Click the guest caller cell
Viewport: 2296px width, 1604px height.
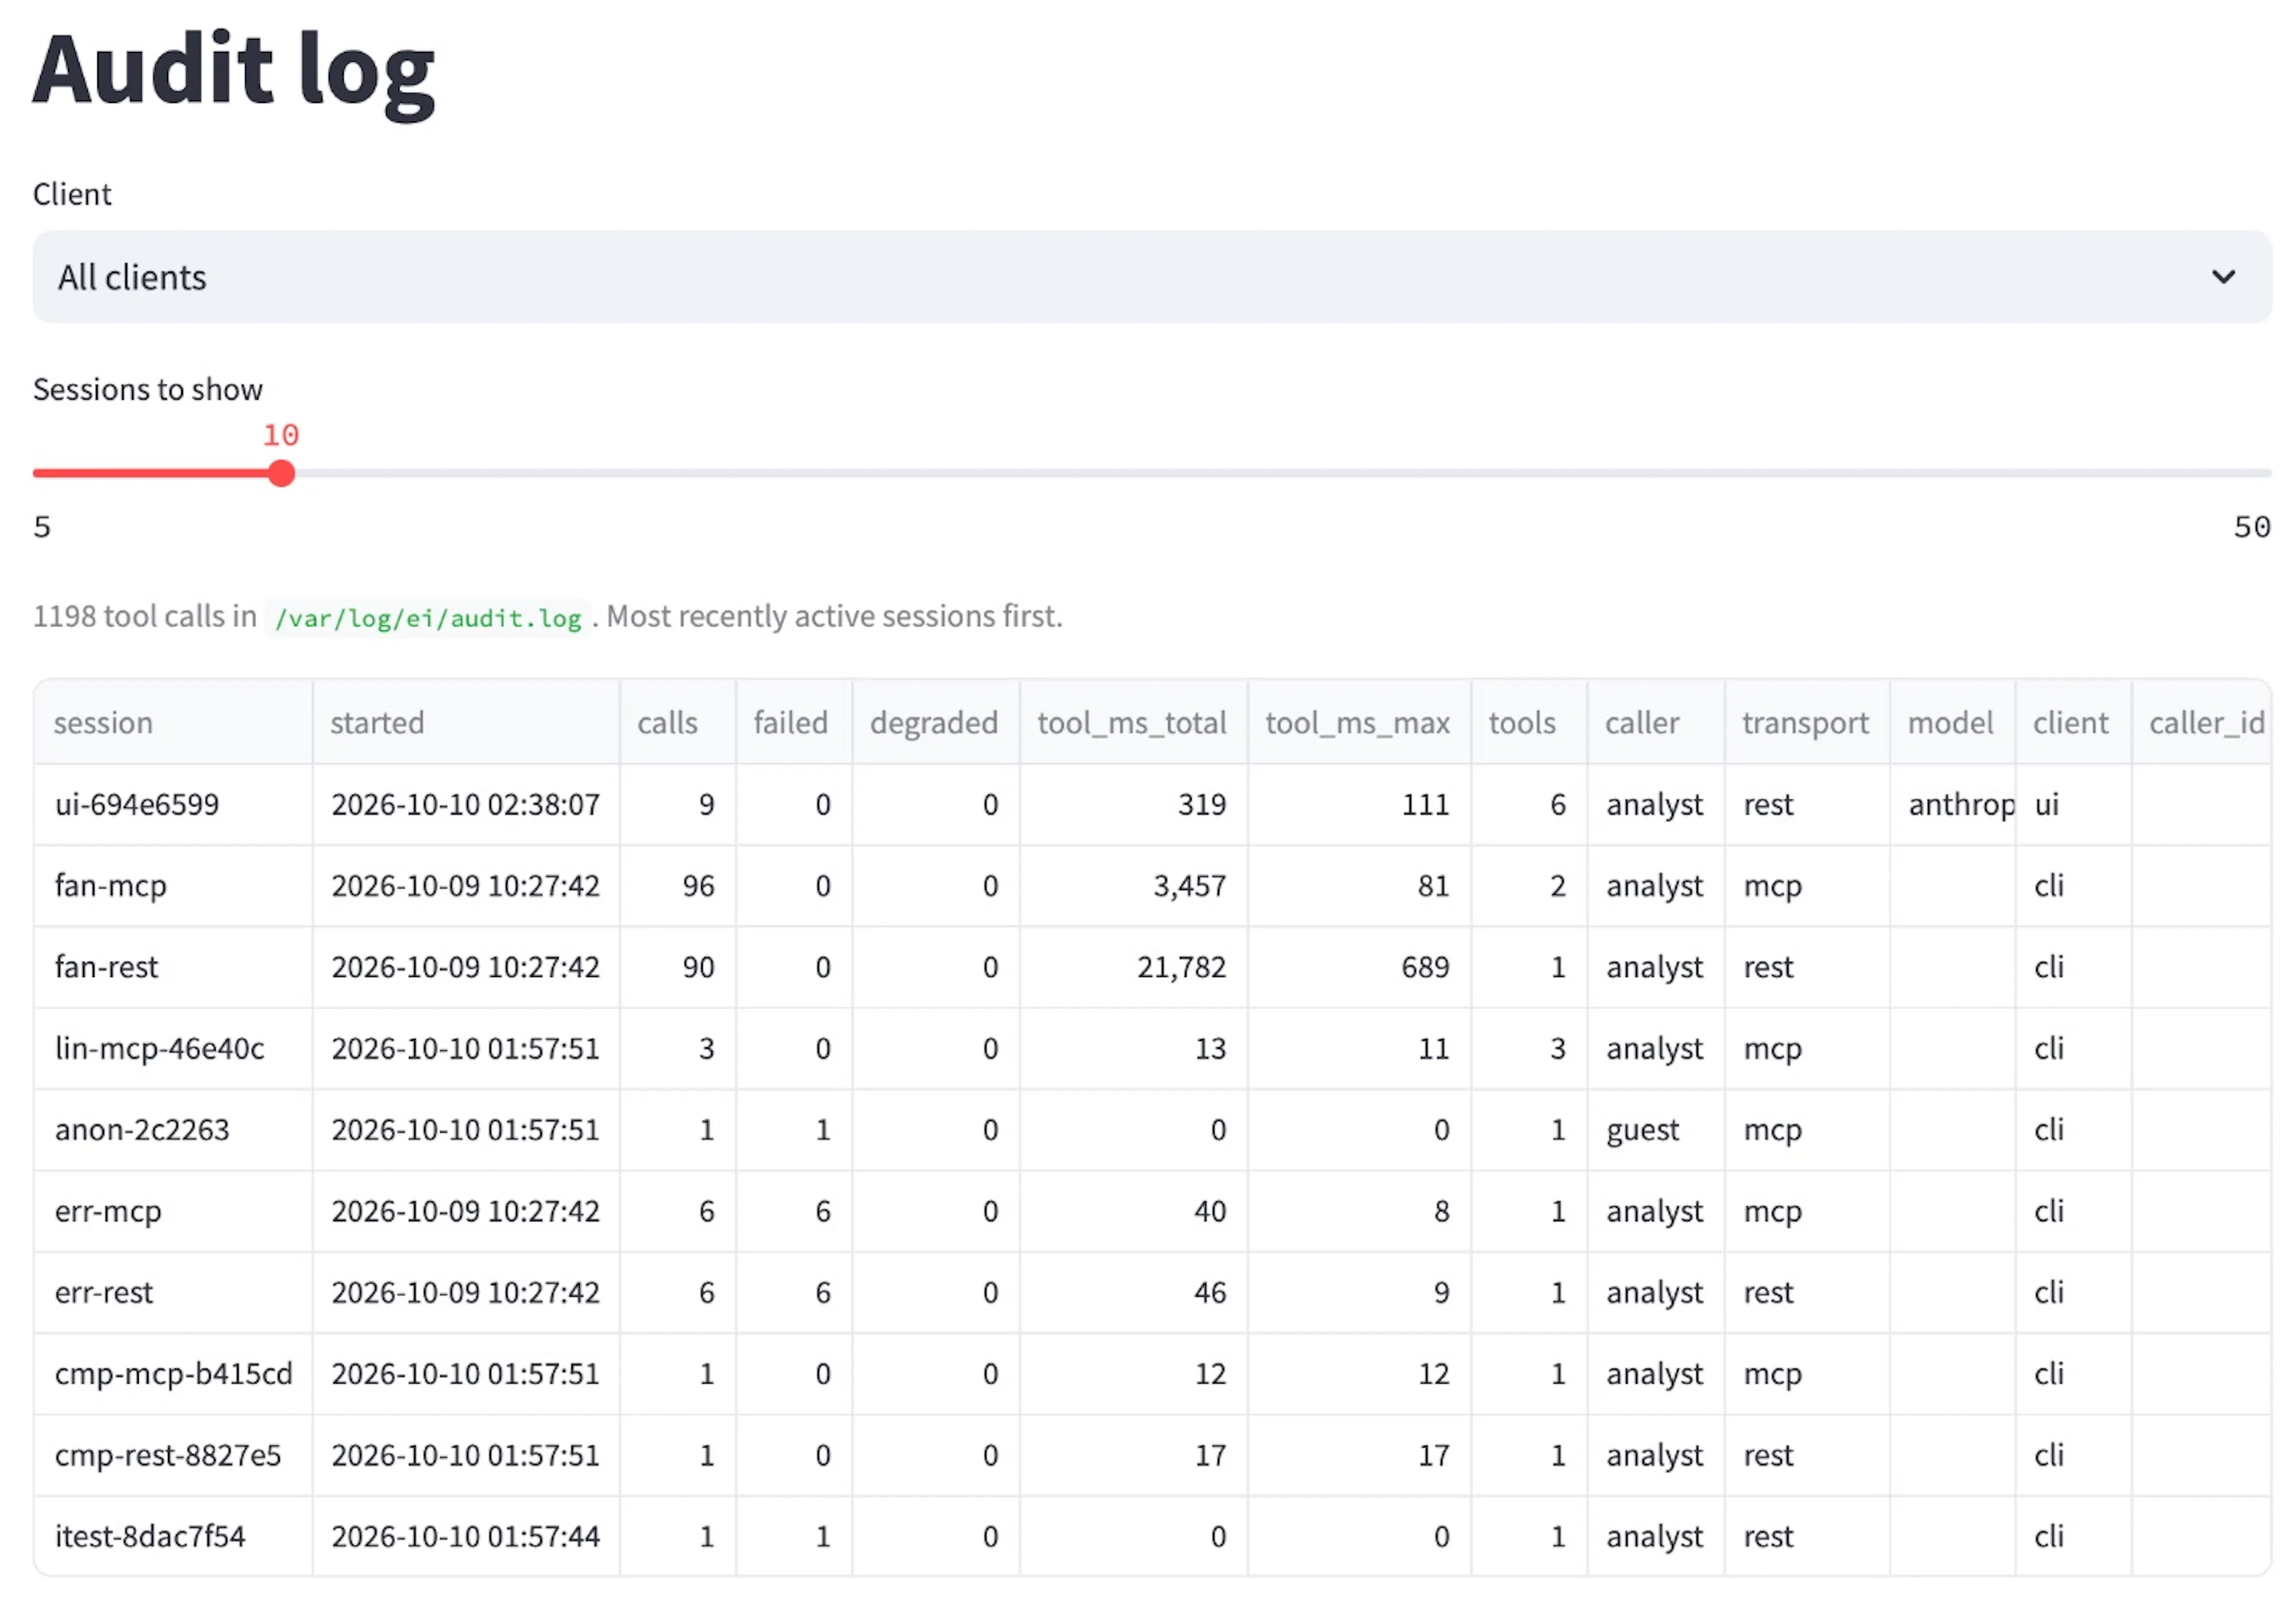coord(1656,1129)
